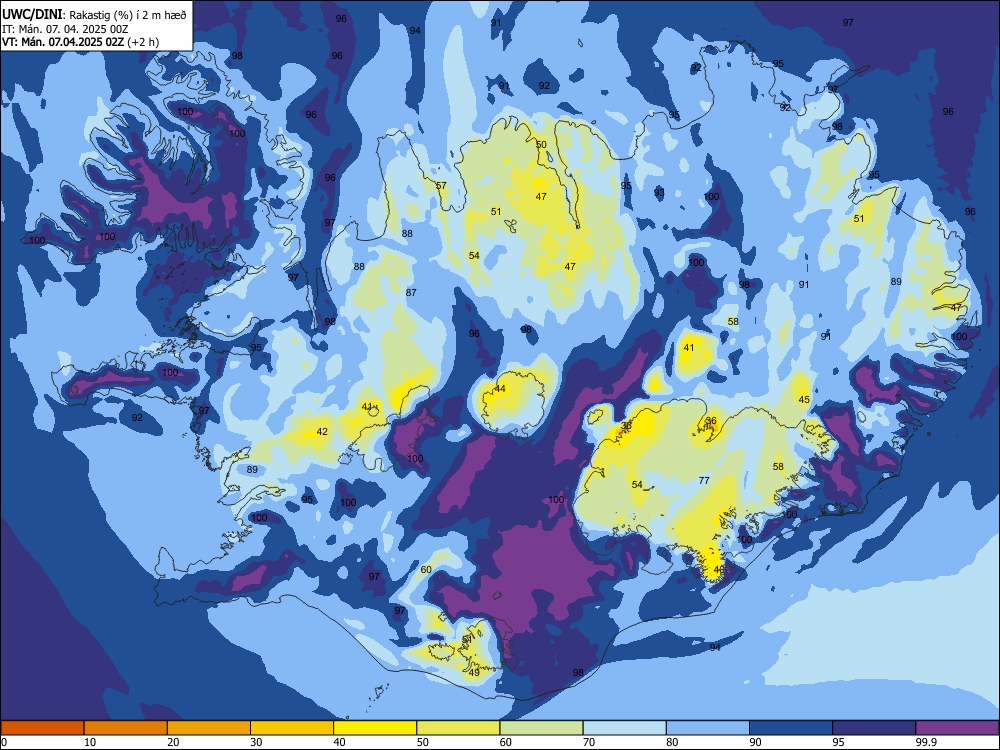Select the bright yellow 40–50 legend swatch
The image size is (1000, 750).
coord(375,728)
